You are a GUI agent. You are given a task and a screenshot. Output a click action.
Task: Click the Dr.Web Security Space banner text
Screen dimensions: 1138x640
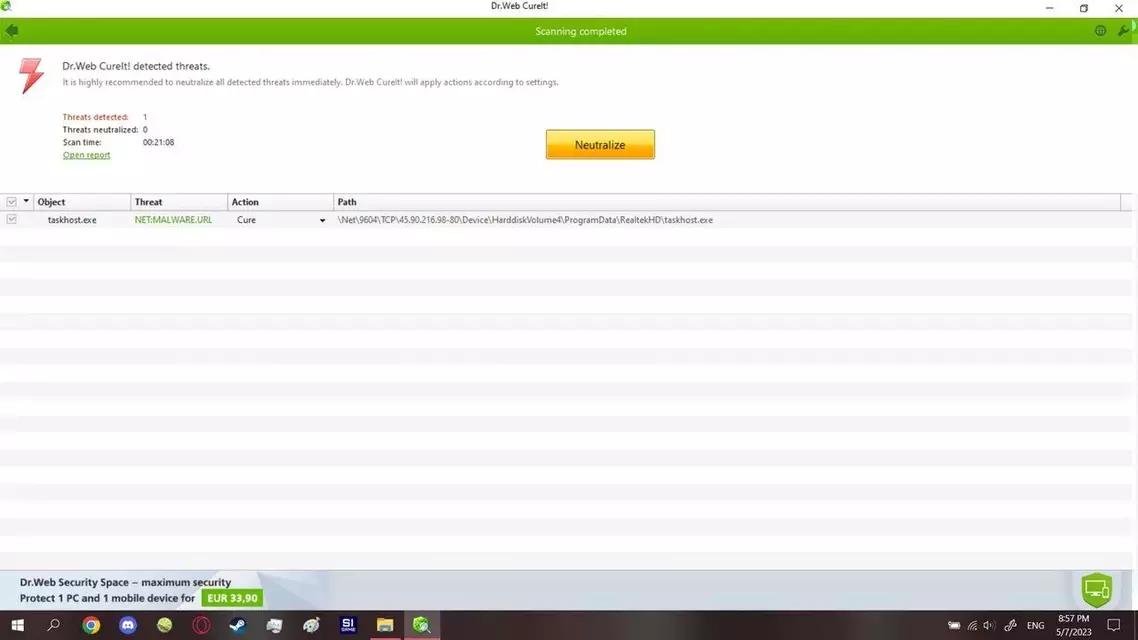[x=126, y=582]
